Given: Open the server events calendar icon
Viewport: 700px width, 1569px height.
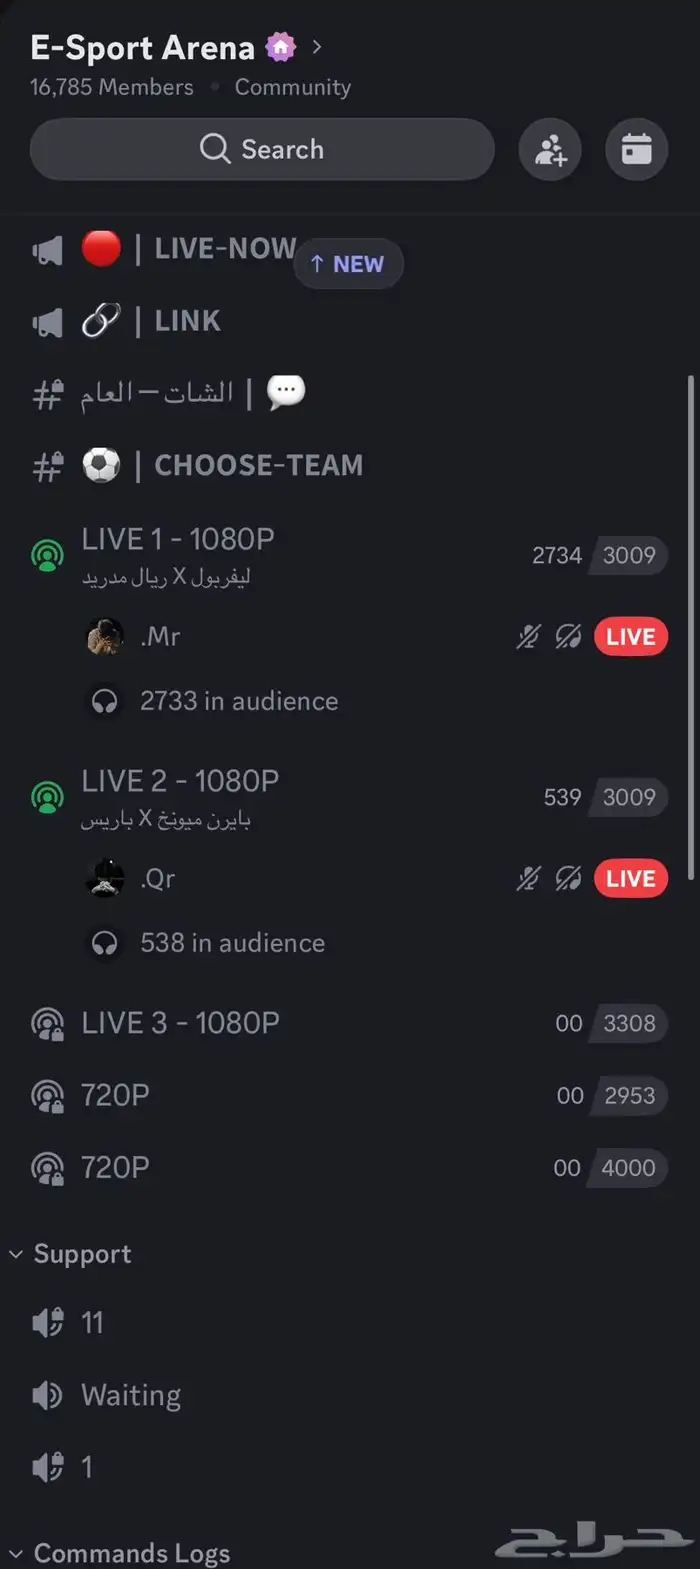Looking at the screenshot, I should [x=637, y=150].
